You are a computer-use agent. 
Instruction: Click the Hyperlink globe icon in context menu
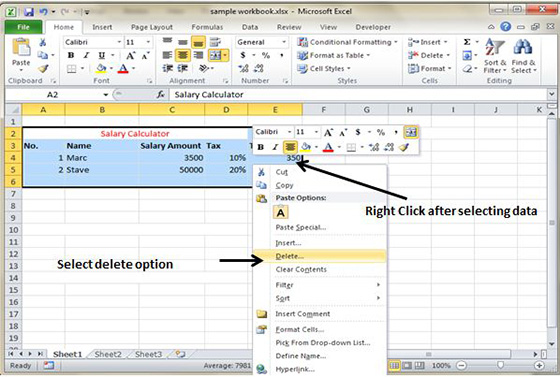coord(261,369)
